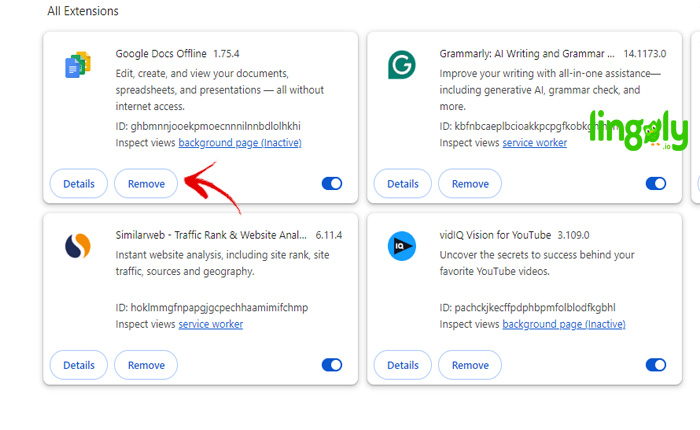Click the Similarweb extension icon
This screenshot has width=700, height=430.
(78, 246)
